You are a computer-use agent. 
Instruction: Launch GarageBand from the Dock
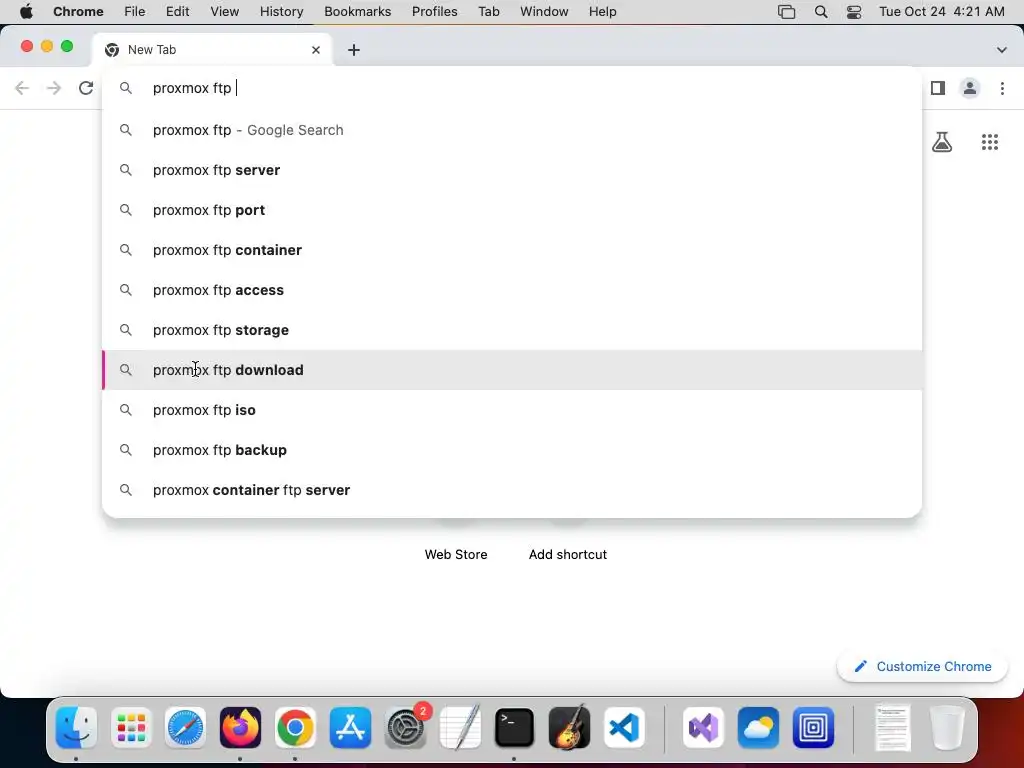pyautogui.click(x=569, y=727)
